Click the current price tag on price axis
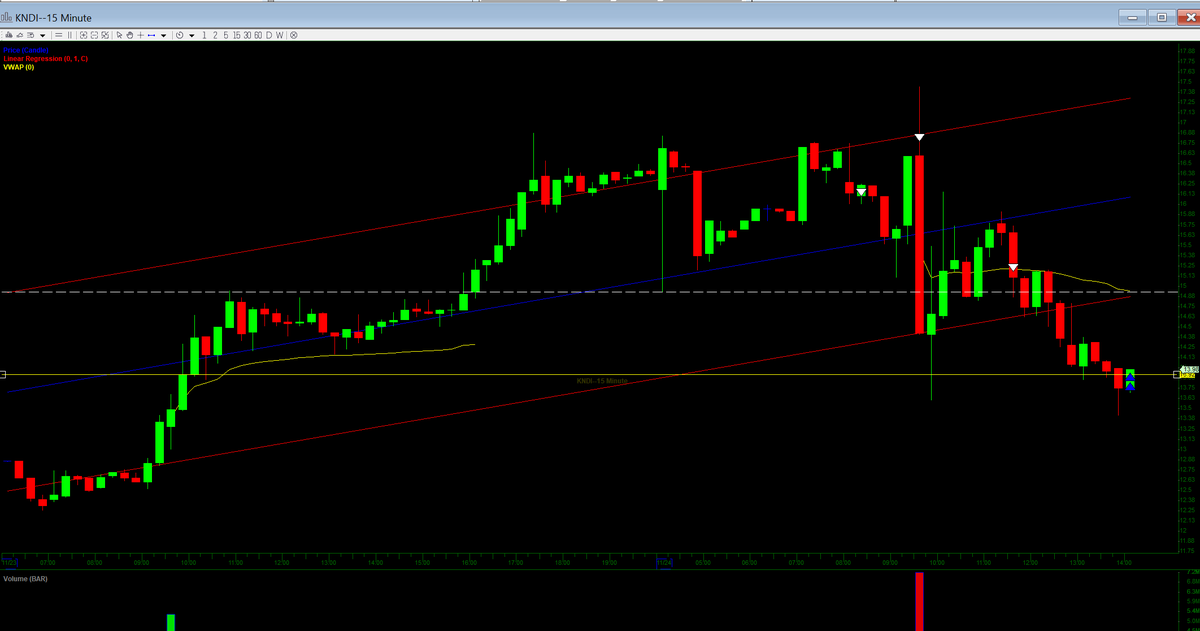 click(x=1188, y=371)
